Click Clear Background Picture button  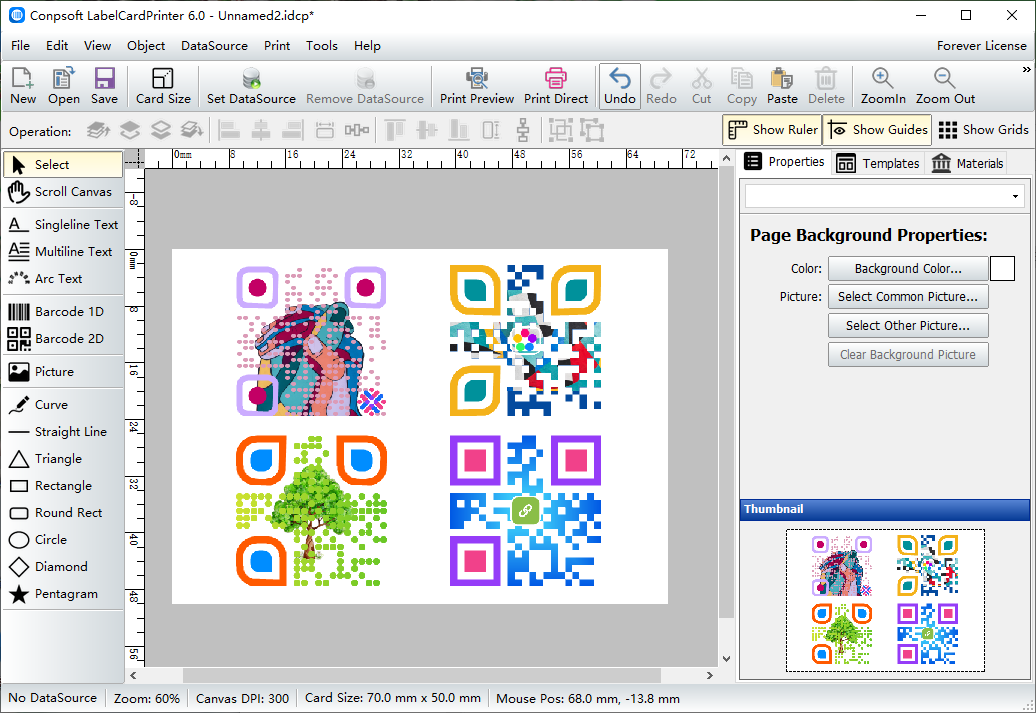[908, 355]
